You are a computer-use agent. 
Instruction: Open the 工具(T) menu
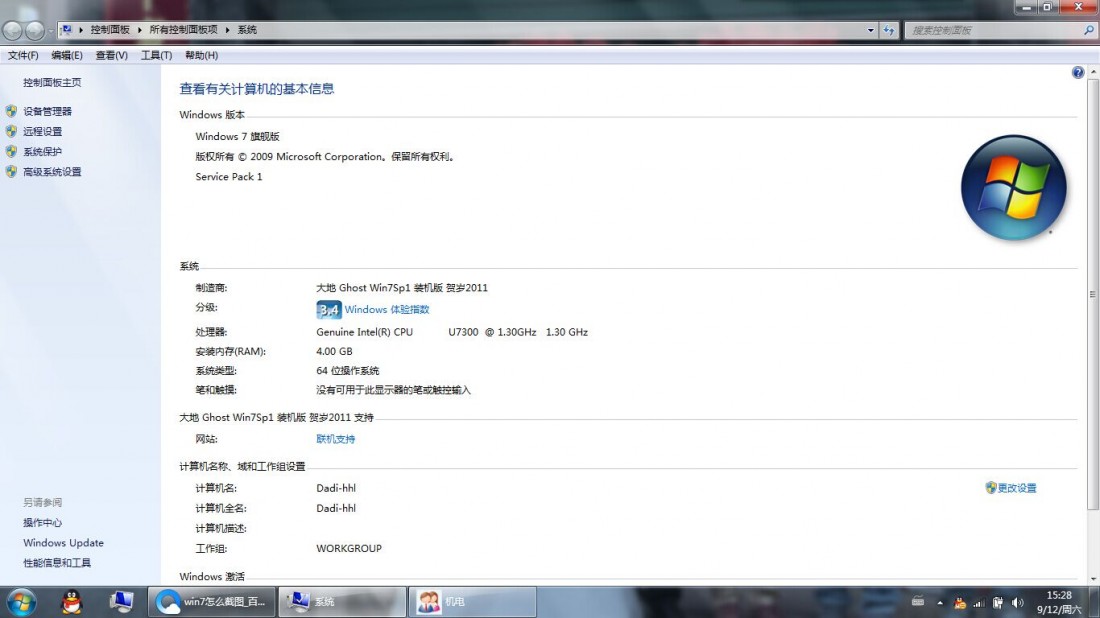pyautogui.click(x=156, y=55)
